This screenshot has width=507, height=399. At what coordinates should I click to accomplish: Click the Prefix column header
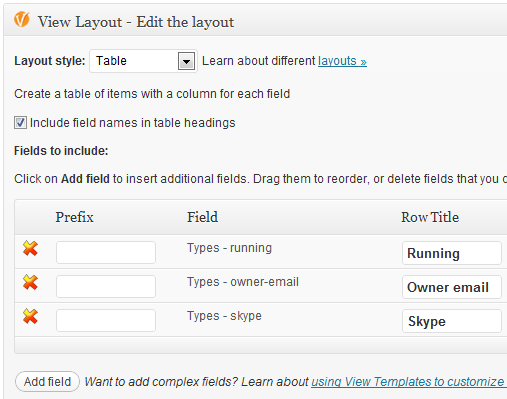coord(74,217)
